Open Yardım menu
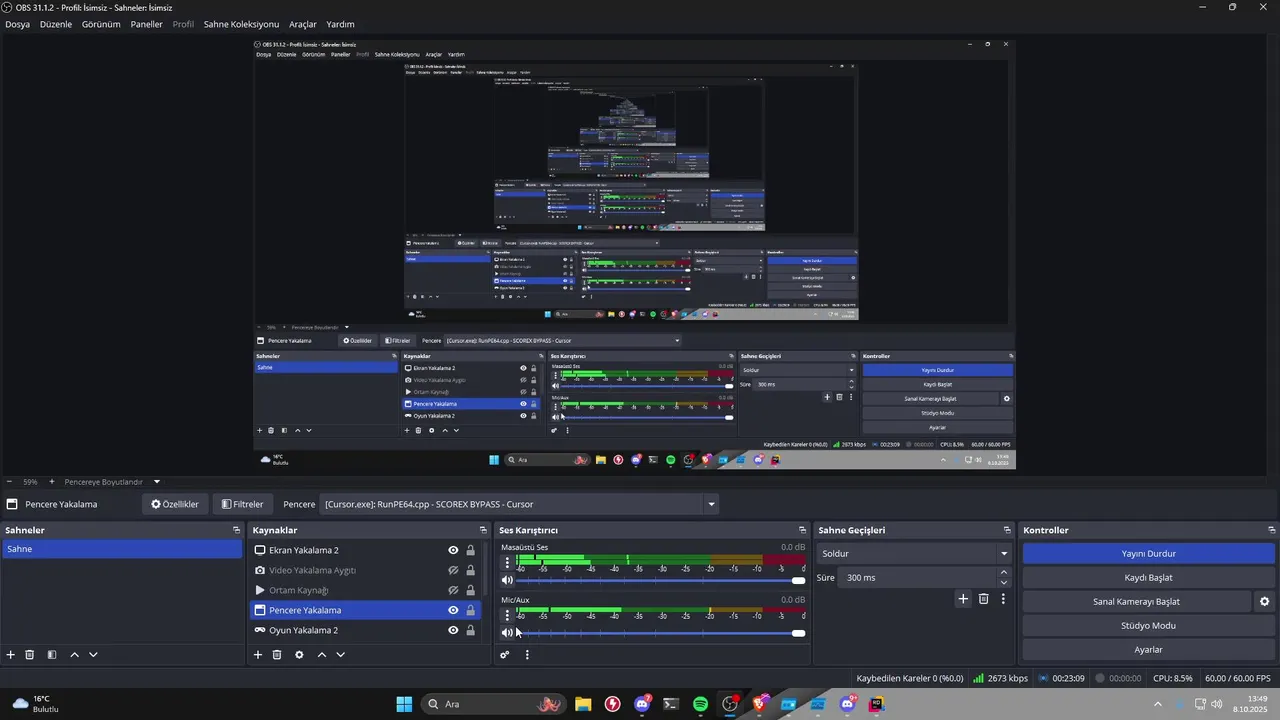 [x=340, y=24]
